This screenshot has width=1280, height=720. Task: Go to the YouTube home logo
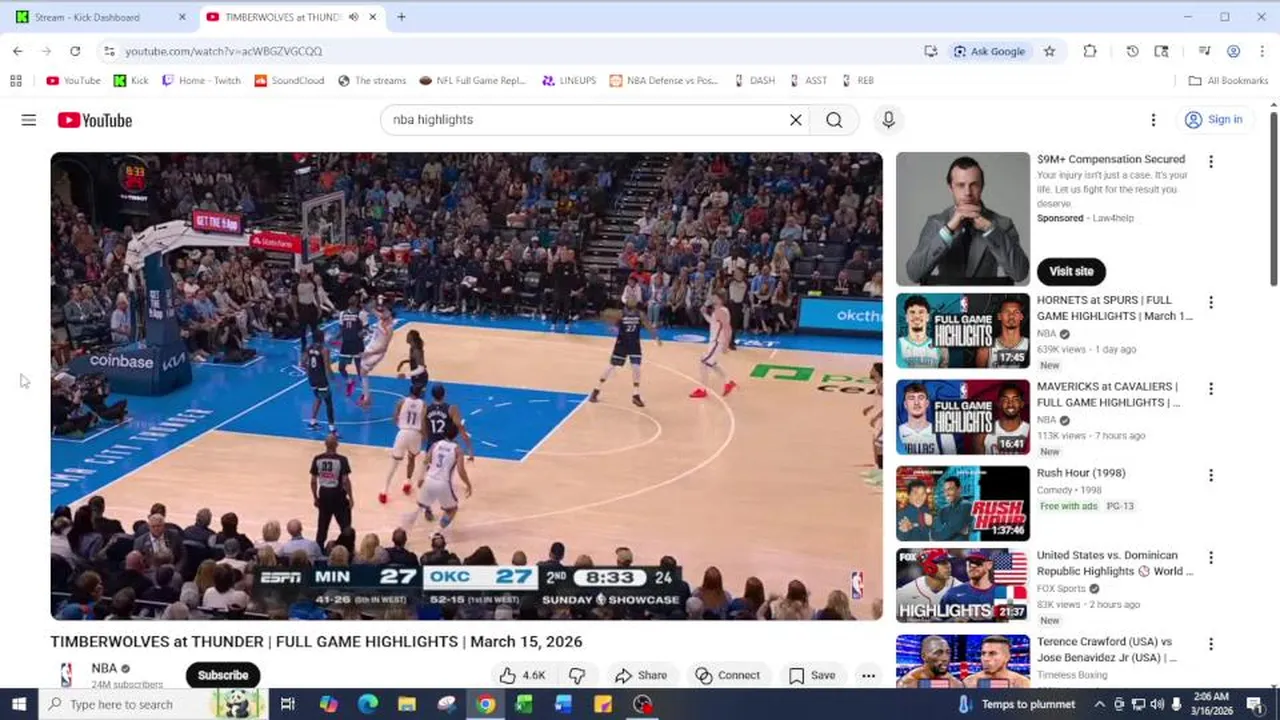click(95, 120)
